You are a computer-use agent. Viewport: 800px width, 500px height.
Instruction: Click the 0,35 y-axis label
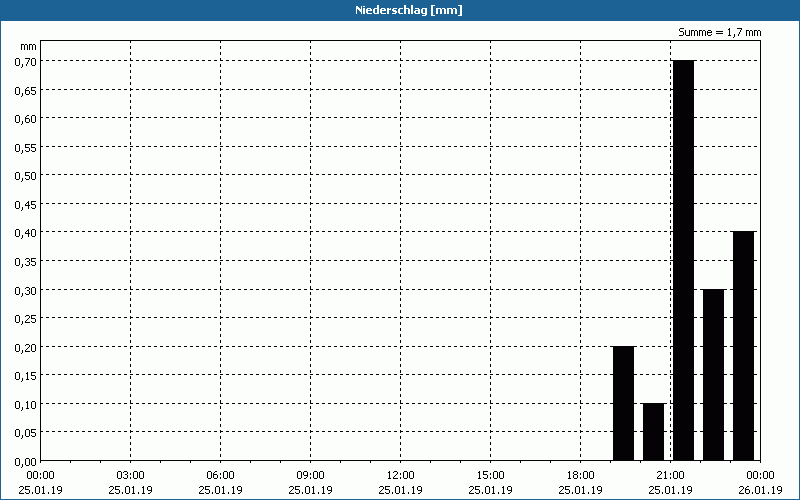coord(26,262)
